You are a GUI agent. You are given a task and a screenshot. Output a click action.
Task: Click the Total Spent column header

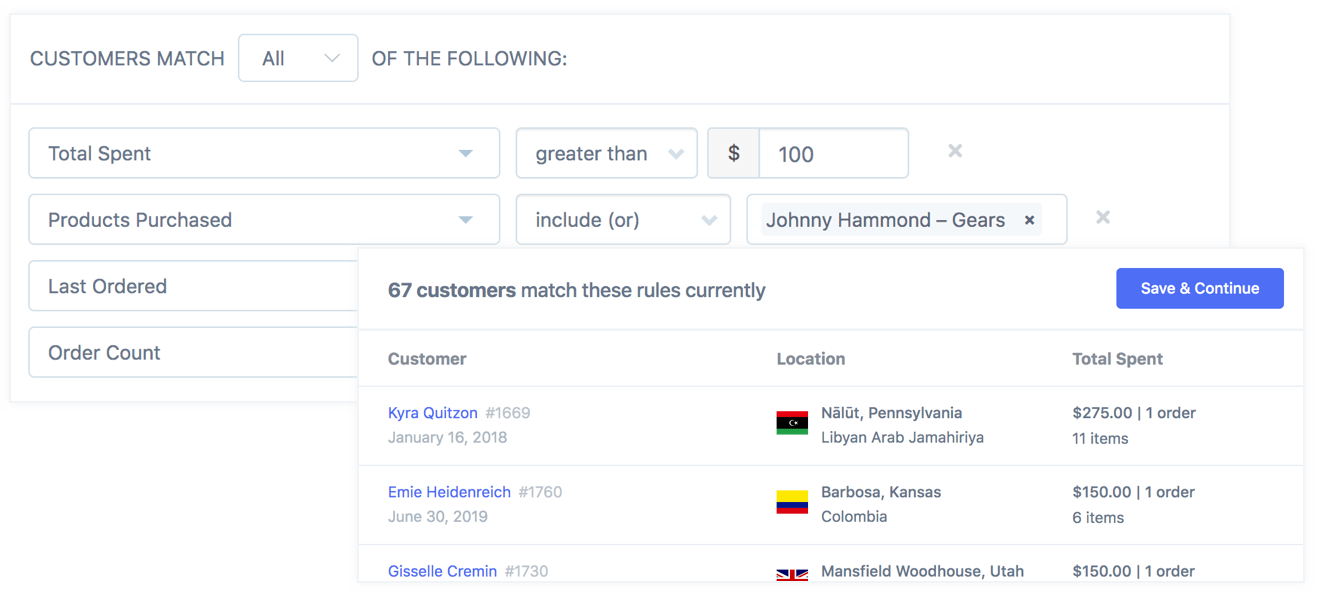pyautogui.click(x=1117, y=358)
